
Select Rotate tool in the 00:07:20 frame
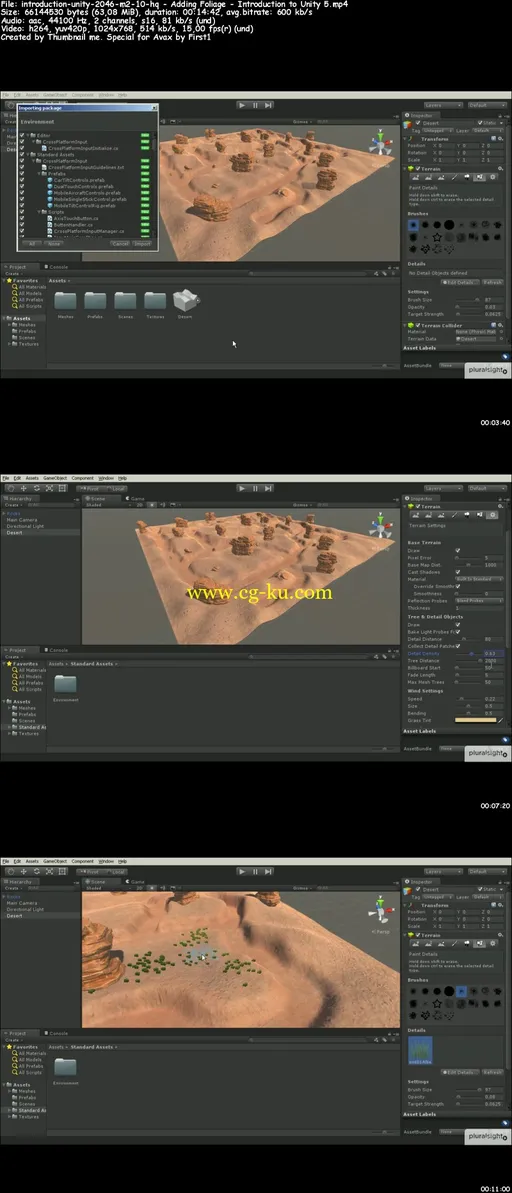(37, 488)
